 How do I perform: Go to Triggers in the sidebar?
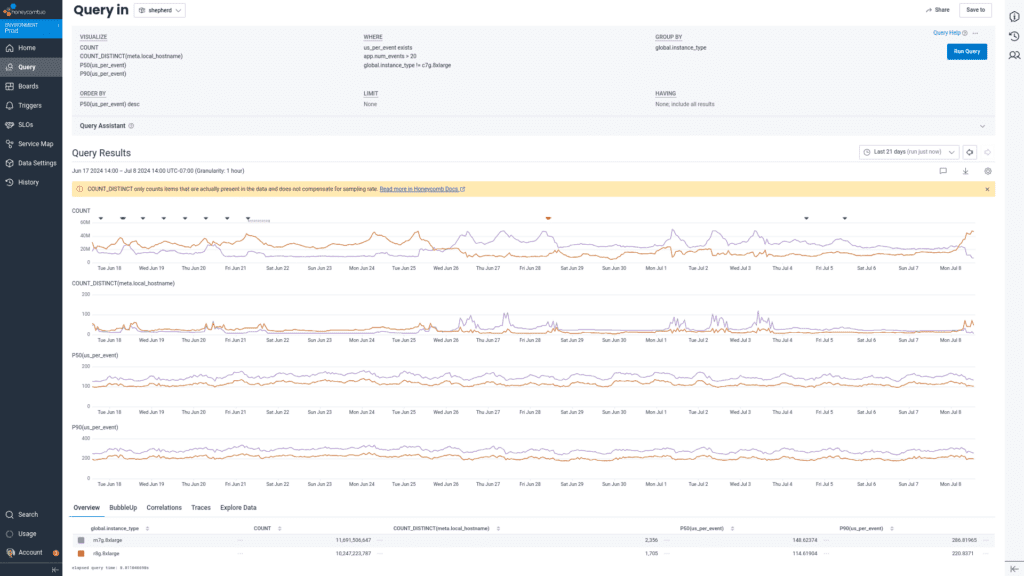pyautogui.click(x=29, y=105)
